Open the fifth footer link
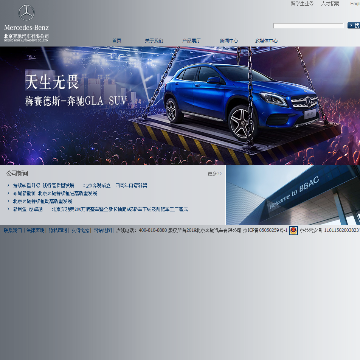 (x=103, y=230)
